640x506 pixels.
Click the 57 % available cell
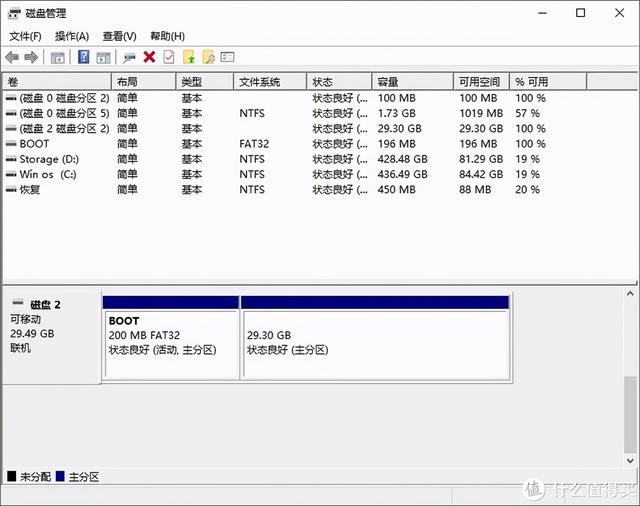(527, 113)
